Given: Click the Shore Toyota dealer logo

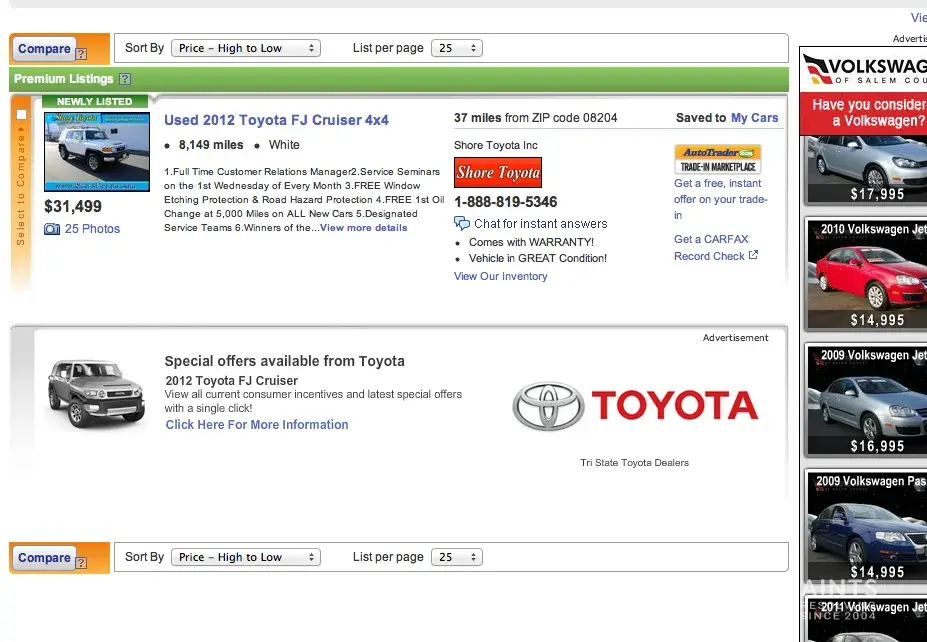Looking at the screenshot, I should 498,172.
